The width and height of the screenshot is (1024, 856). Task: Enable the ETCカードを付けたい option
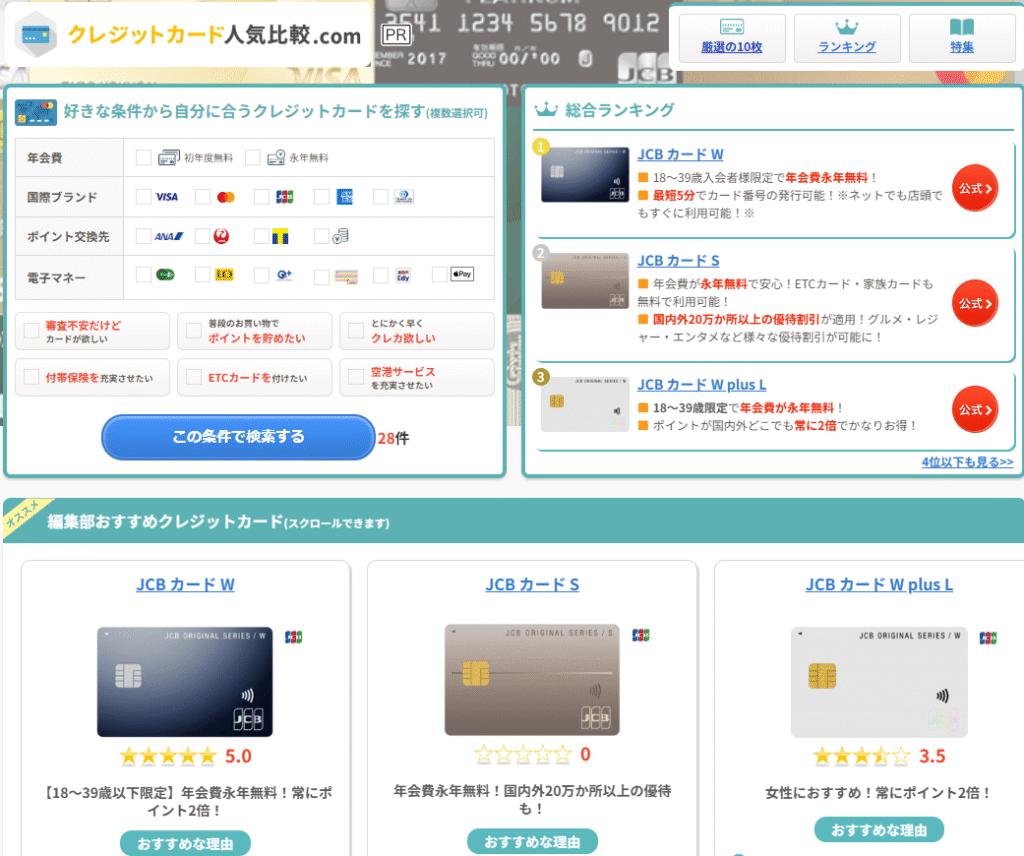coord(194,378)
